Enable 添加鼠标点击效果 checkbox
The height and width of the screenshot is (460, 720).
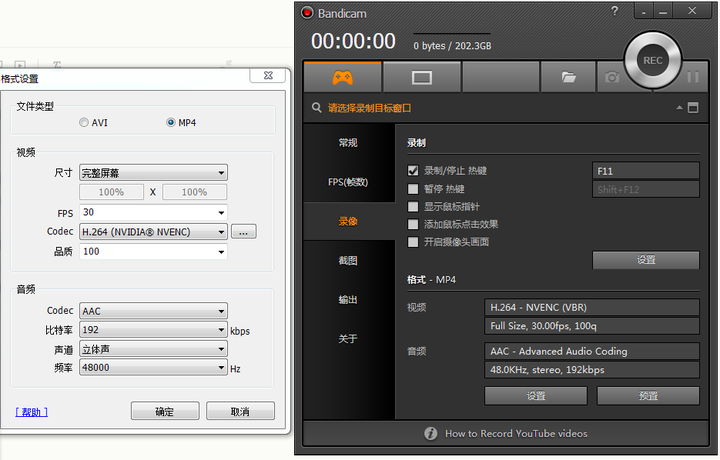click(x=413, y=224)
